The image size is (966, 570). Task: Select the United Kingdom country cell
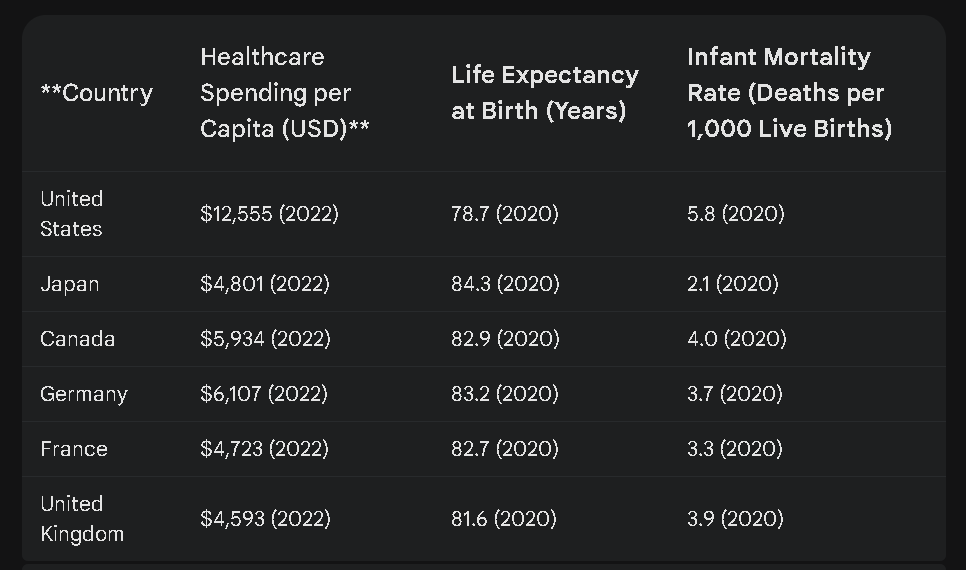tap(81, 518)
